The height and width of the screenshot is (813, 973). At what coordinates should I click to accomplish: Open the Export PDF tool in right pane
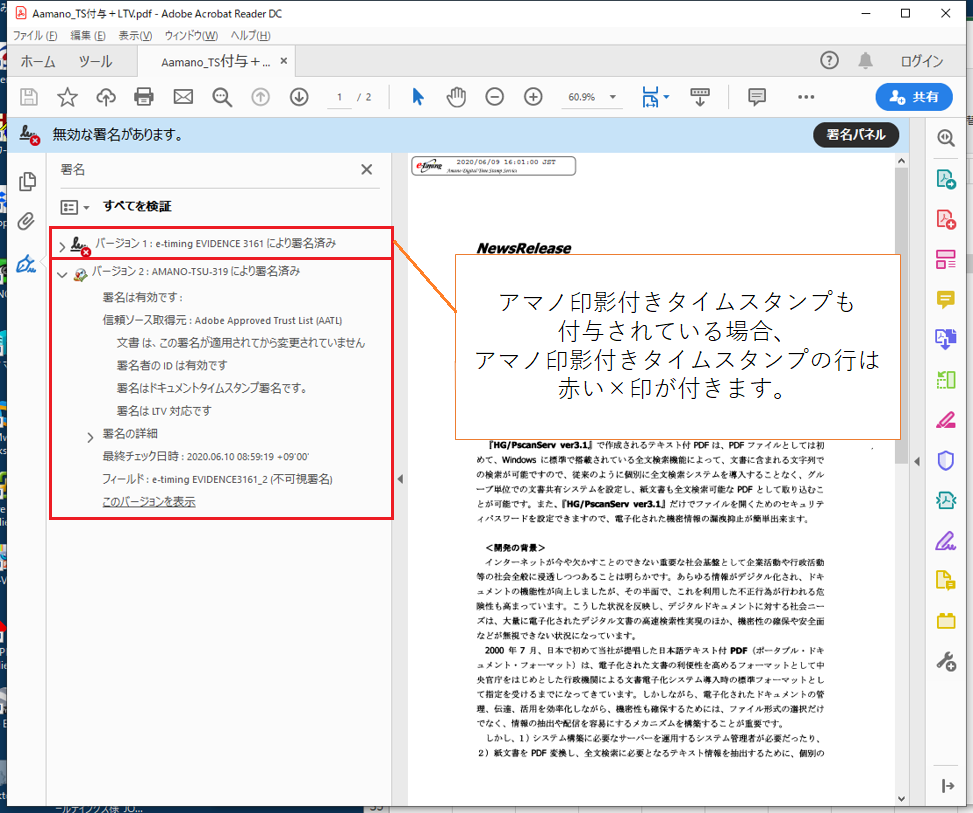coord(946,179)
